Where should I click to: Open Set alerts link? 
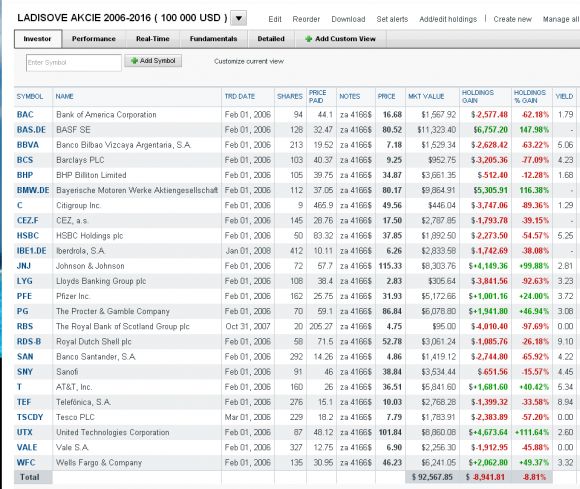(x=392, y=19)
